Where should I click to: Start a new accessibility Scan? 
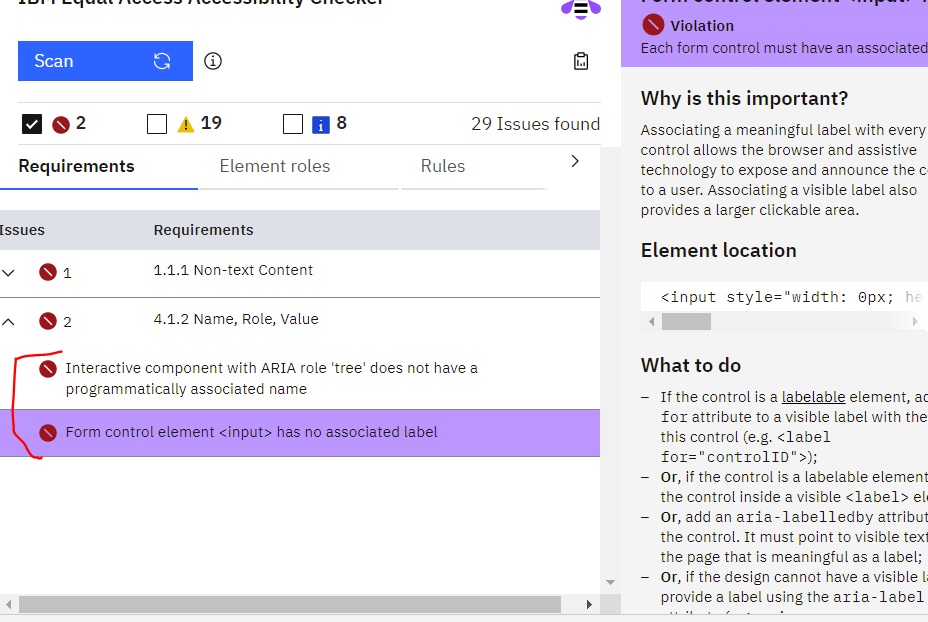pyautogui.click(x=105, y=61)
